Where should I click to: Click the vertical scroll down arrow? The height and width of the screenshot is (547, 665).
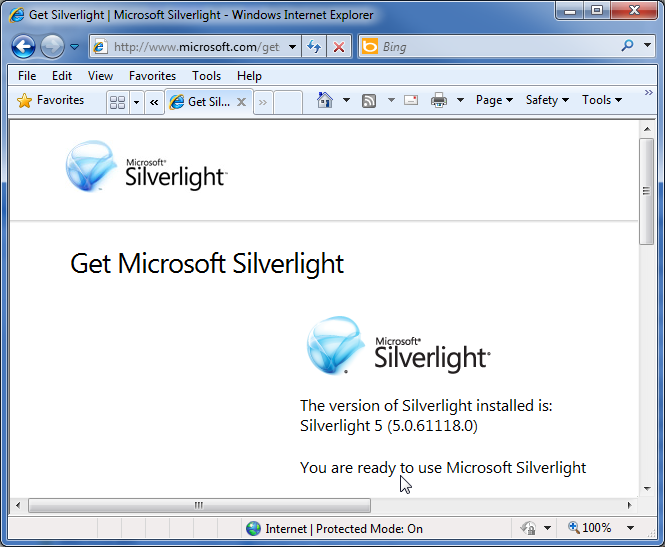point(647,488)
